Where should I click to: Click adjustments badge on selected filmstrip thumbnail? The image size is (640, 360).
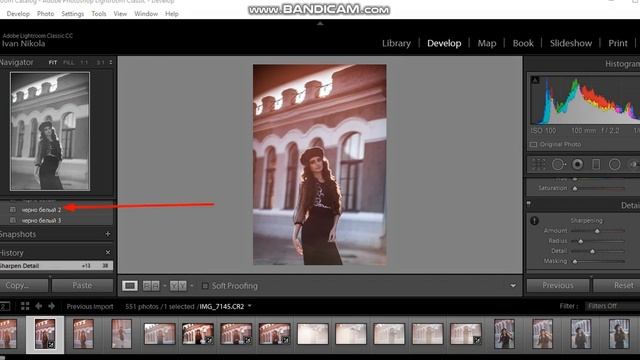[51, 345]
